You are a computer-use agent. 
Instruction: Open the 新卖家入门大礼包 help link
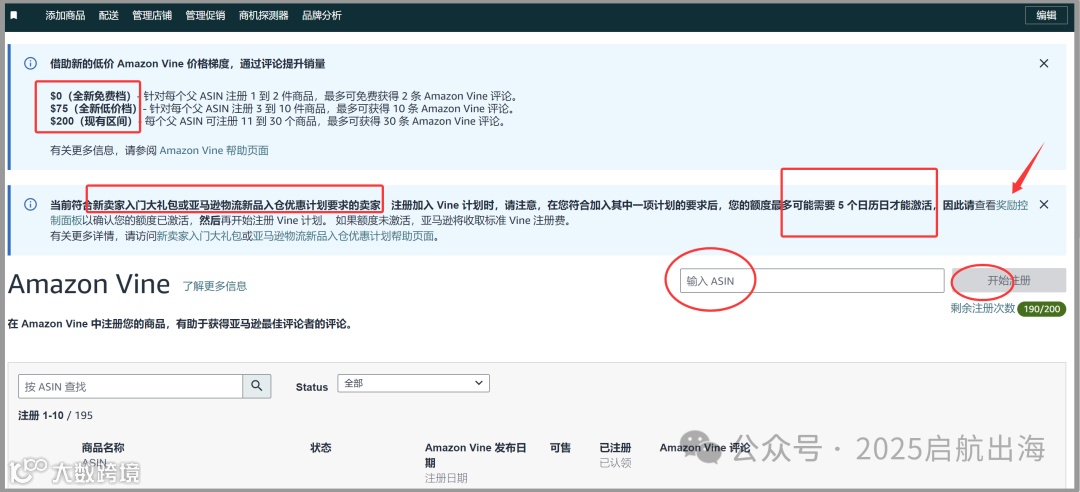coord(198,236)
